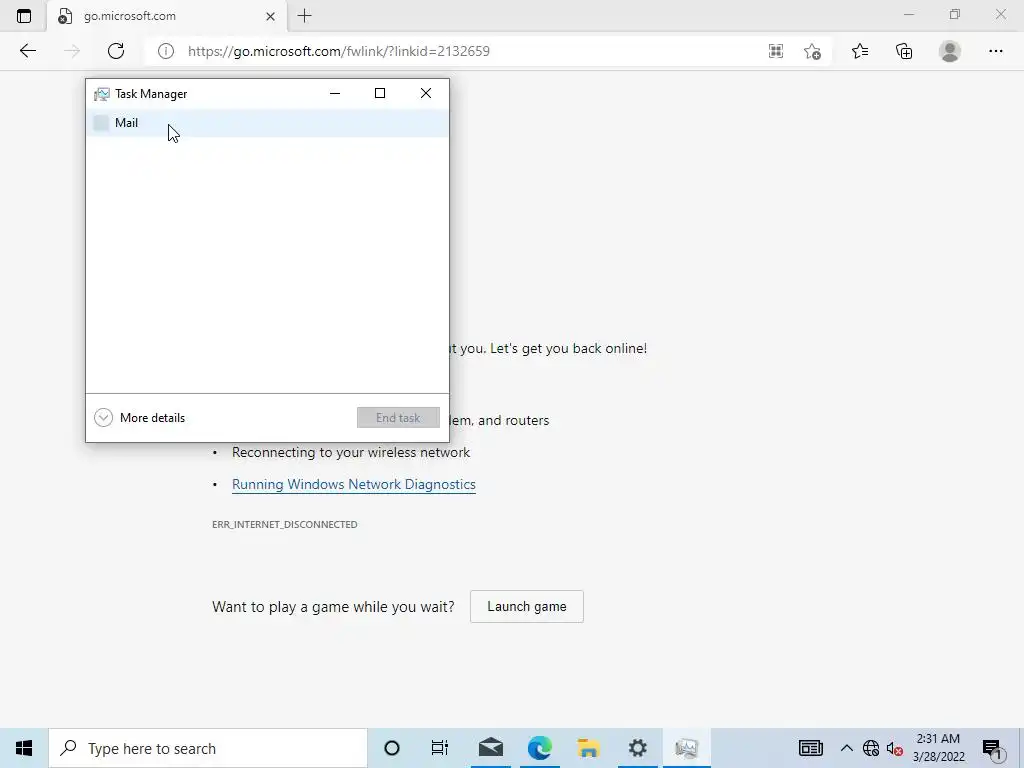1024x768 pixels.
Task: Click the taskbar search box
Action: [208, 748]
